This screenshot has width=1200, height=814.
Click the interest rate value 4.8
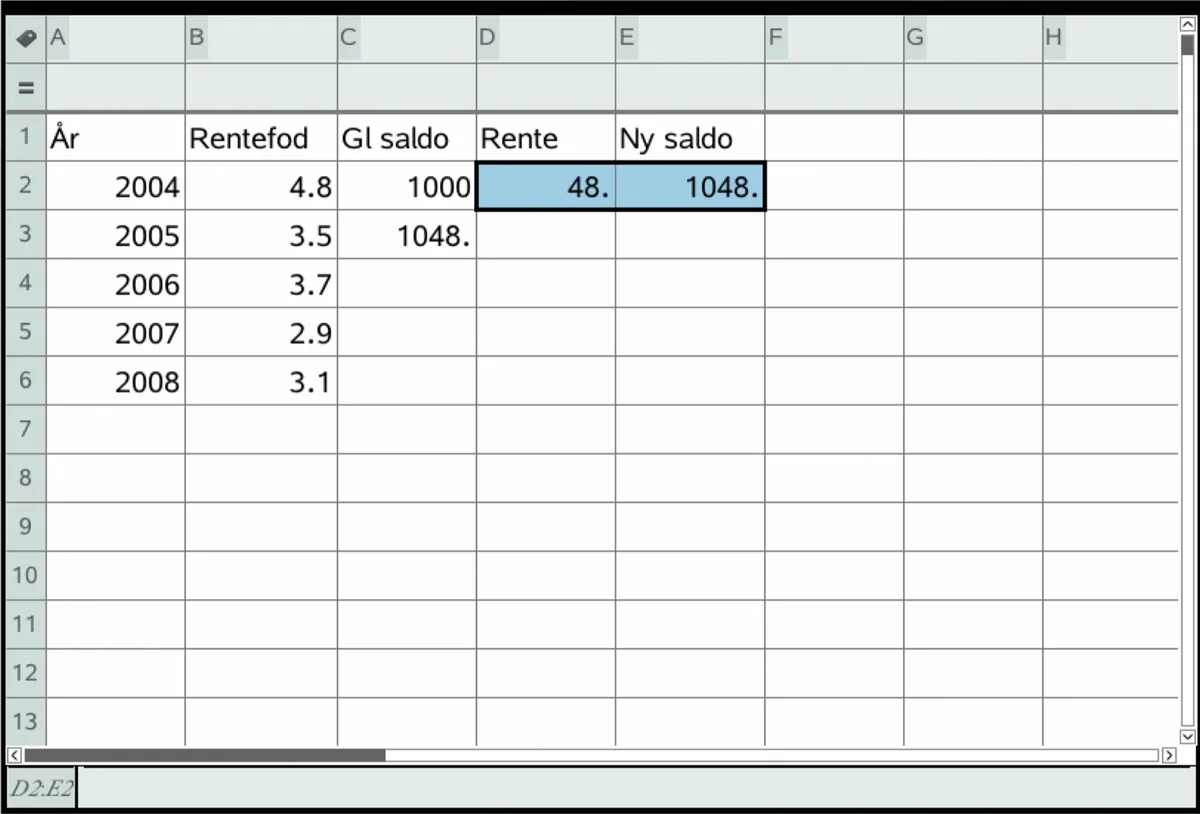[x=261, y=186]
